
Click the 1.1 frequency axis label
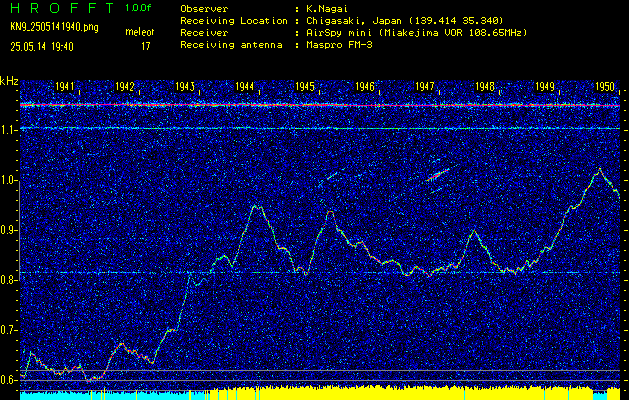coord(9,130)
